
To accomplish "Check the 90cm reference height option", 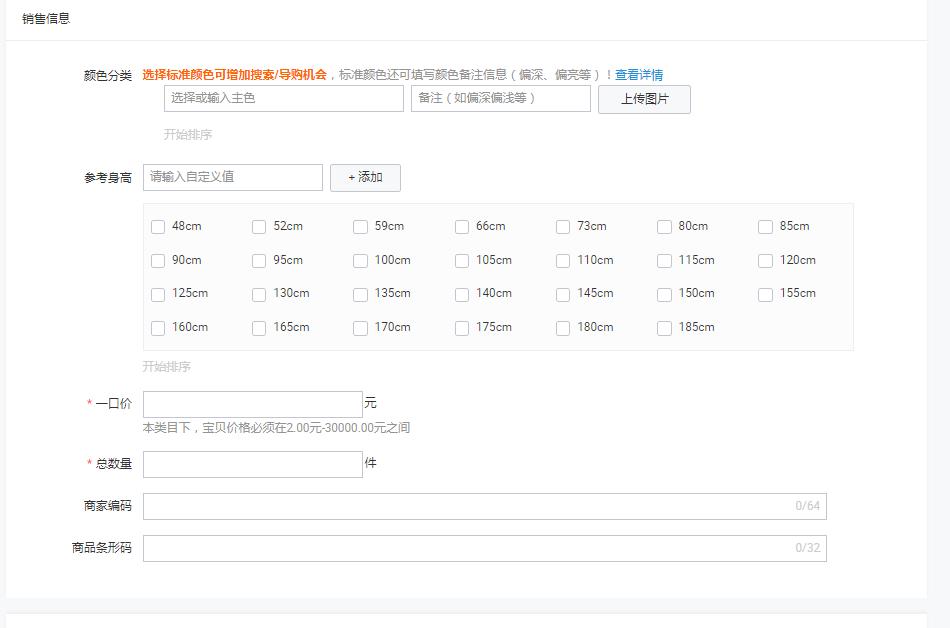I will tap(157, 261).
